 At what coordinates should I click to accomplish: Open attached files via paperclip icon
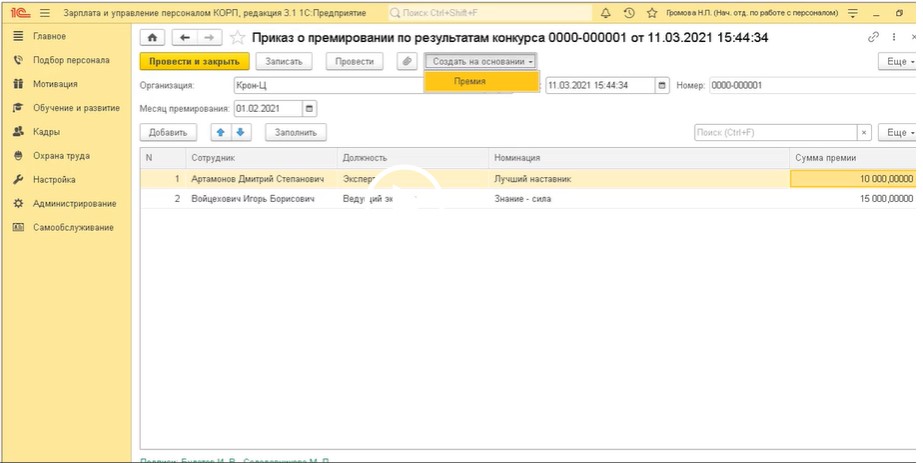406,62
